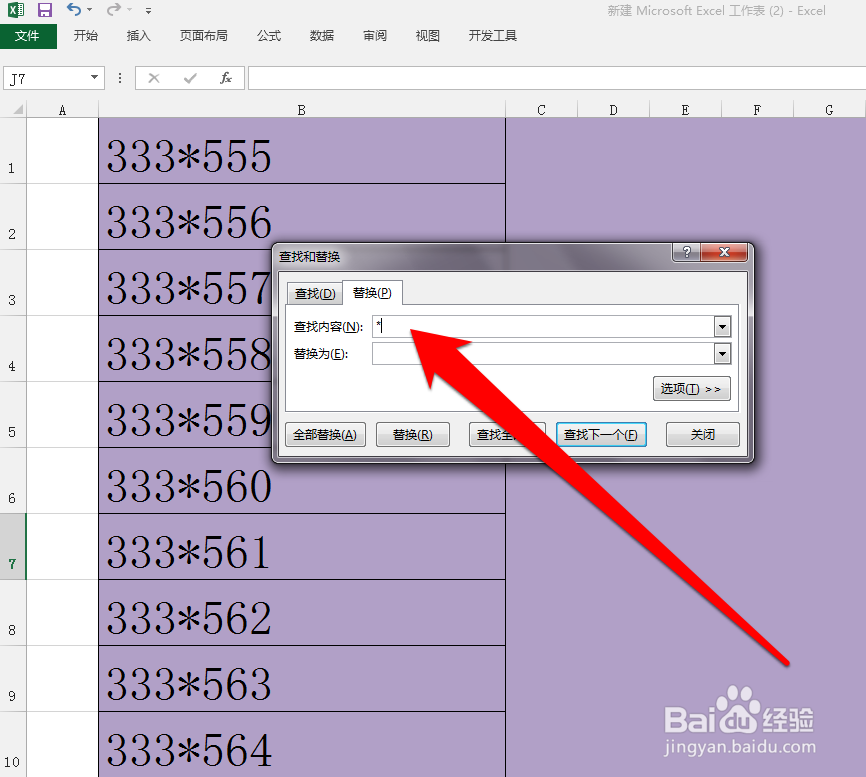
Task: Save the workbook with the floppy icon
Action: click(x=44, y=10)
